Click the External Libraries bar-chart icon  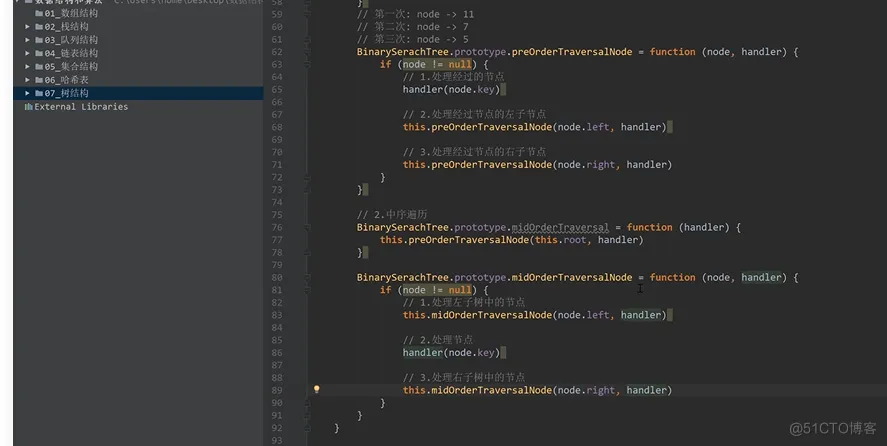coord(28,106)
